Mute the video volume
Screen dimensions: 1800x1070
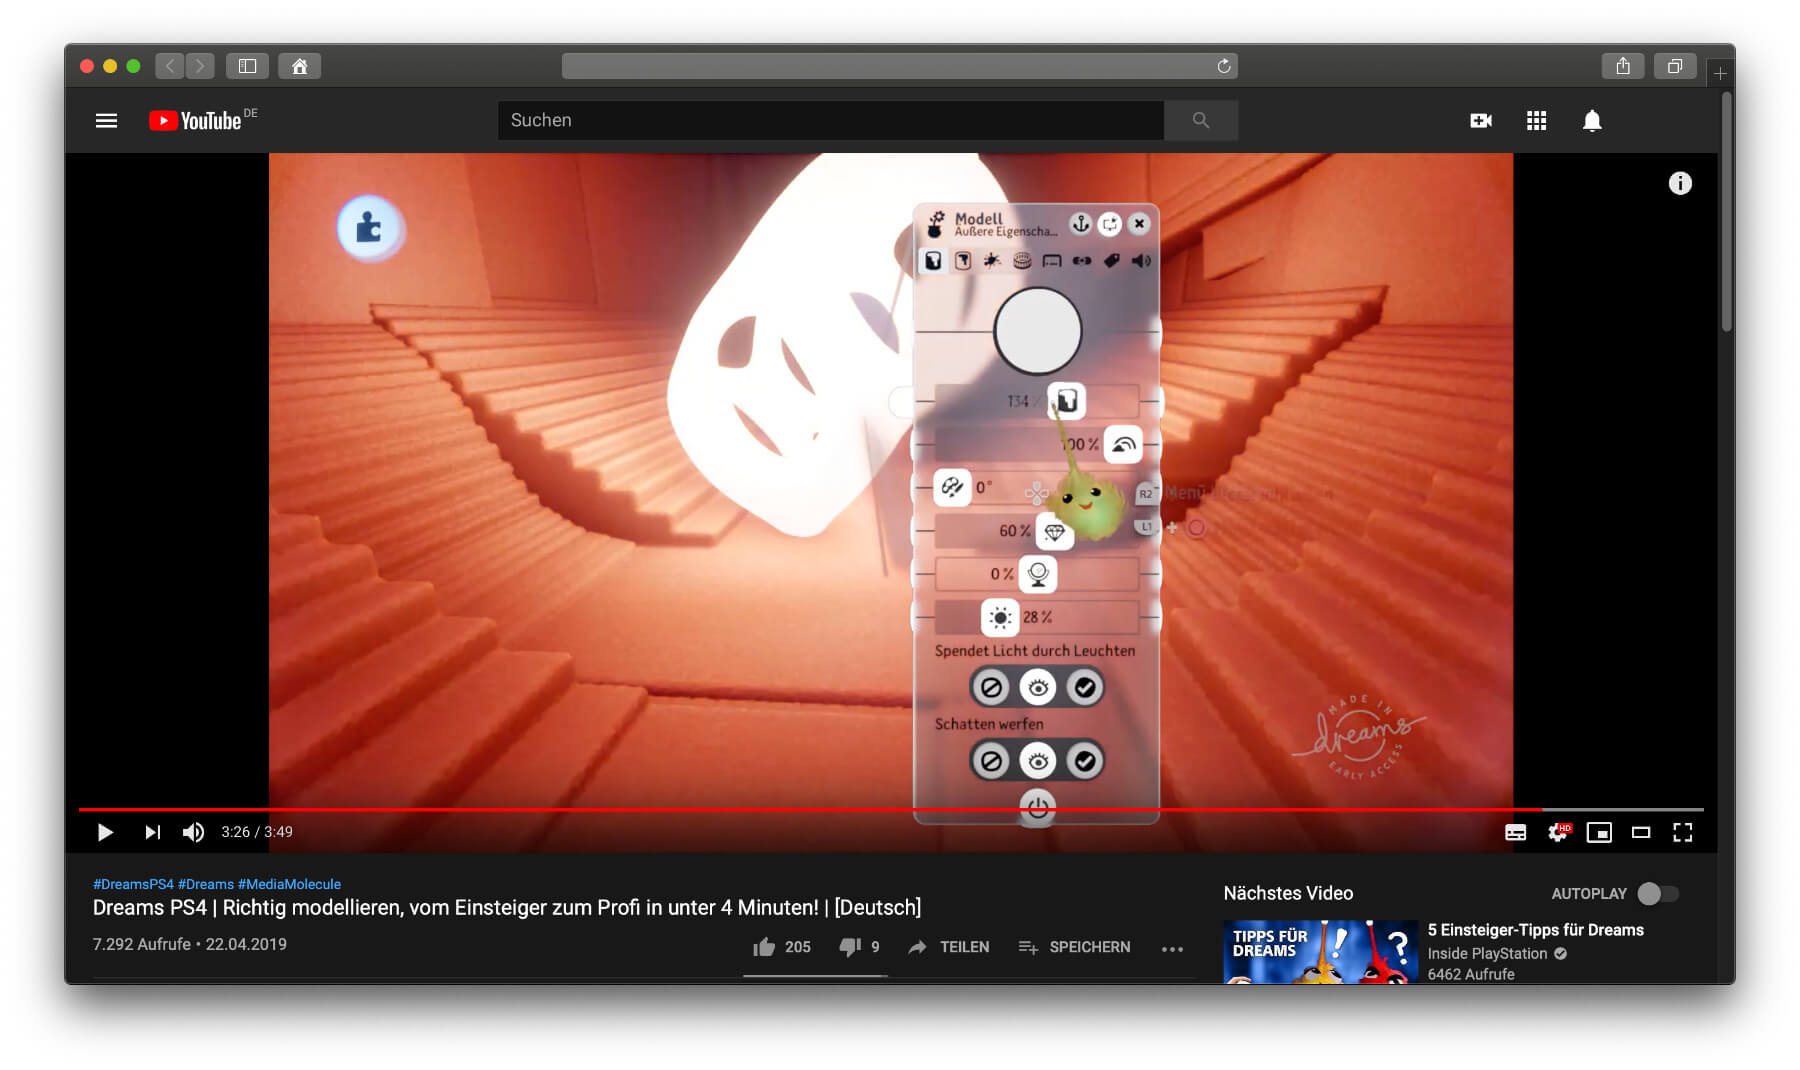coord(193,832)
